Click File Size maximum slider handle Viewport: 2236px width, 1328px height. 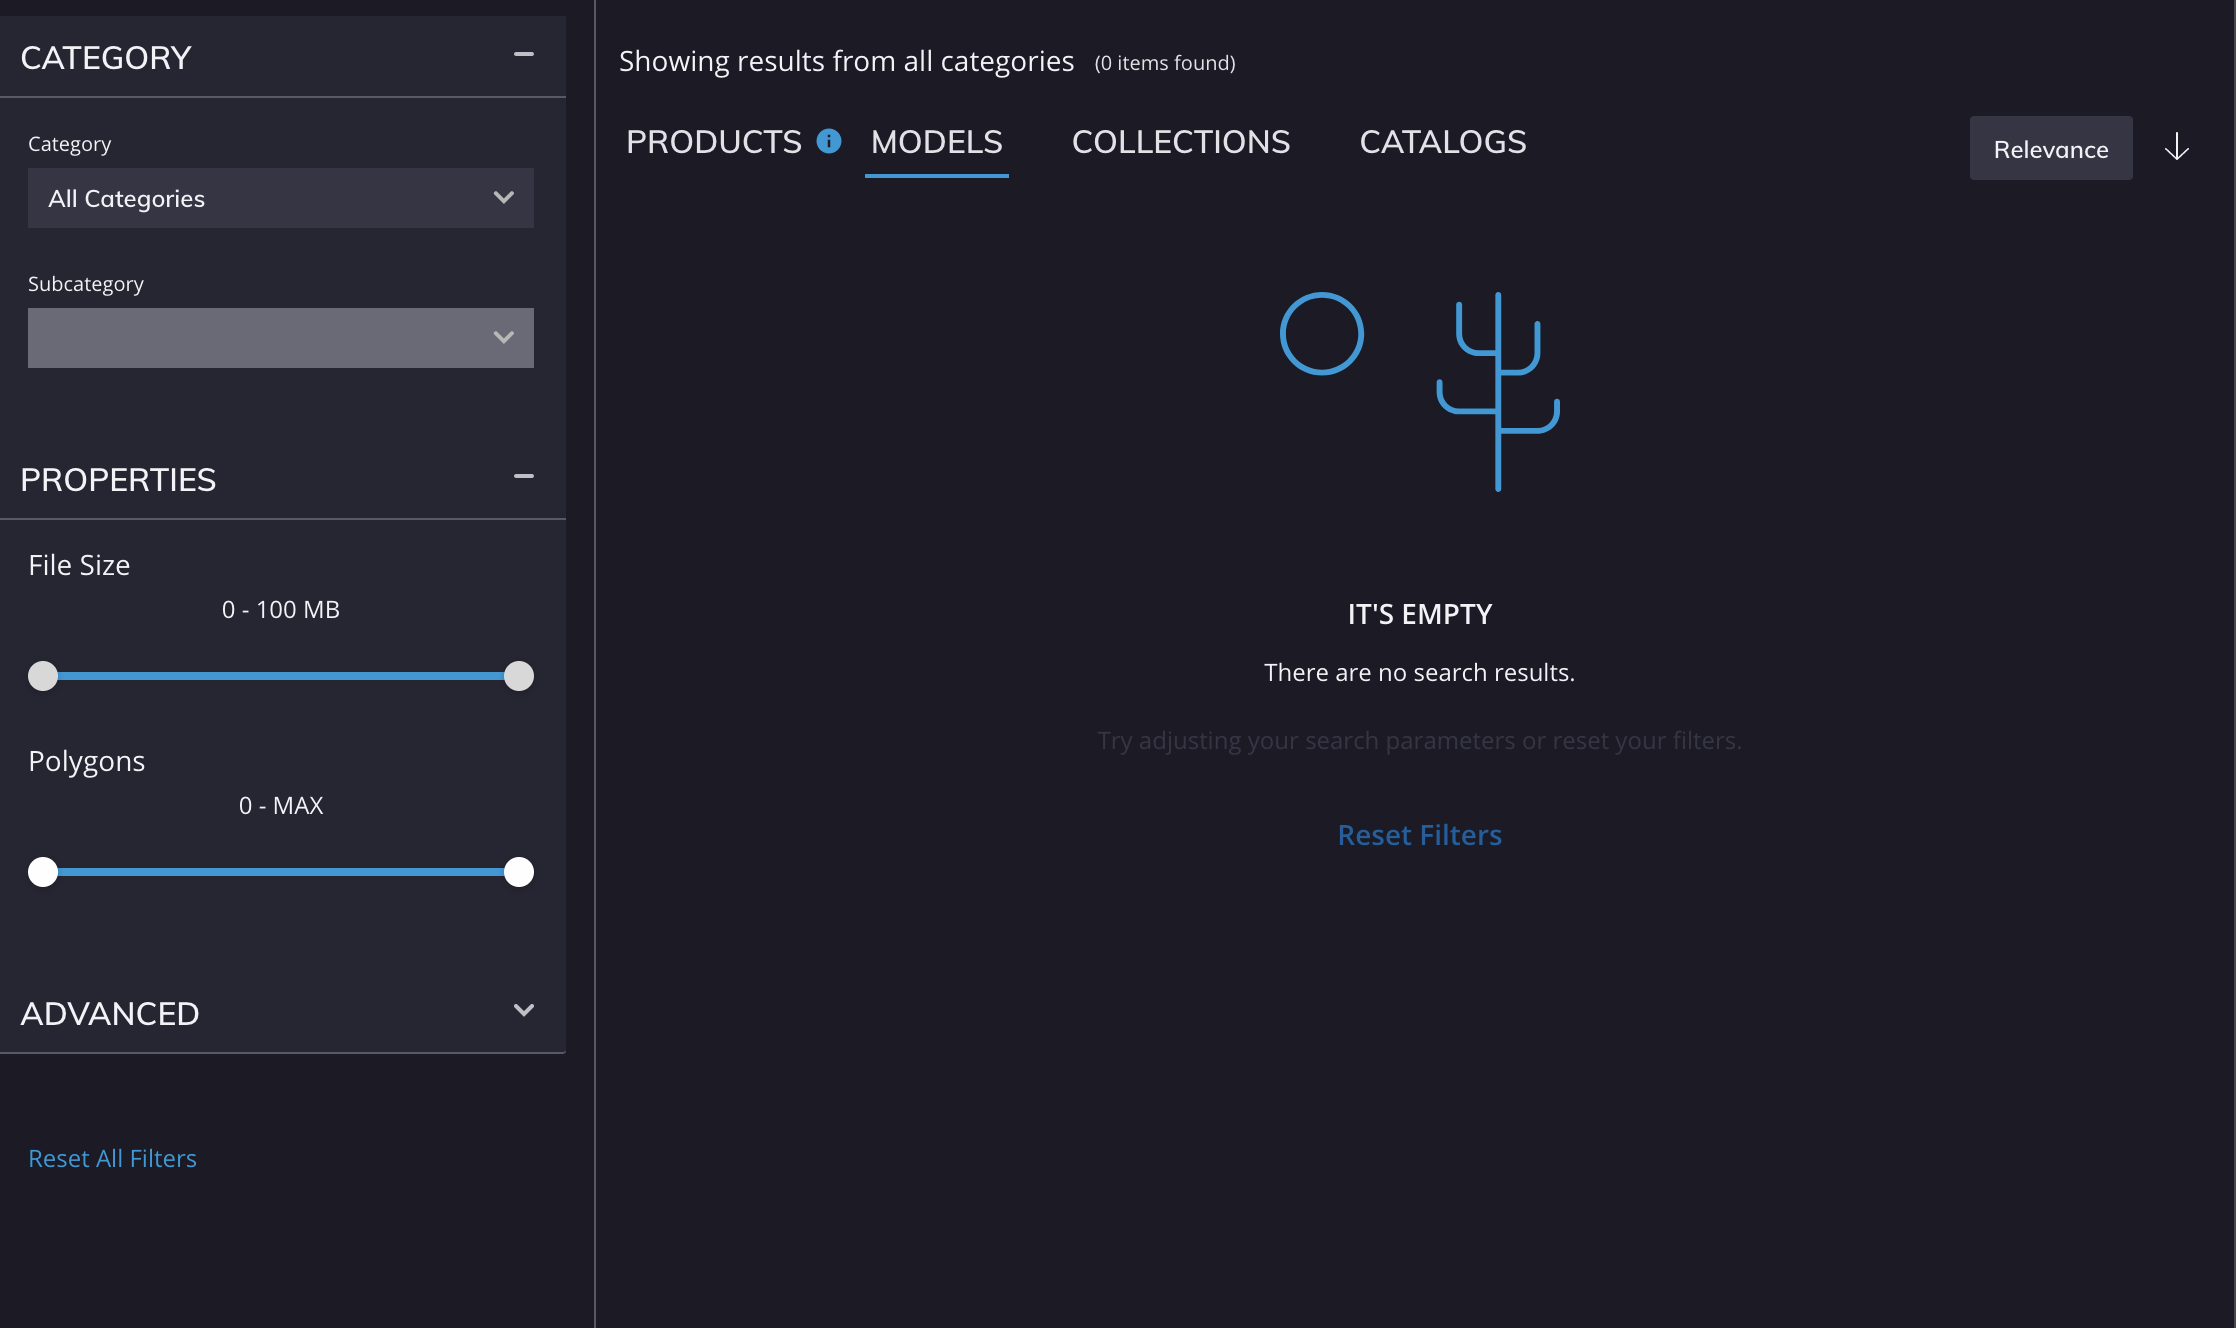[x=518, y=676]
